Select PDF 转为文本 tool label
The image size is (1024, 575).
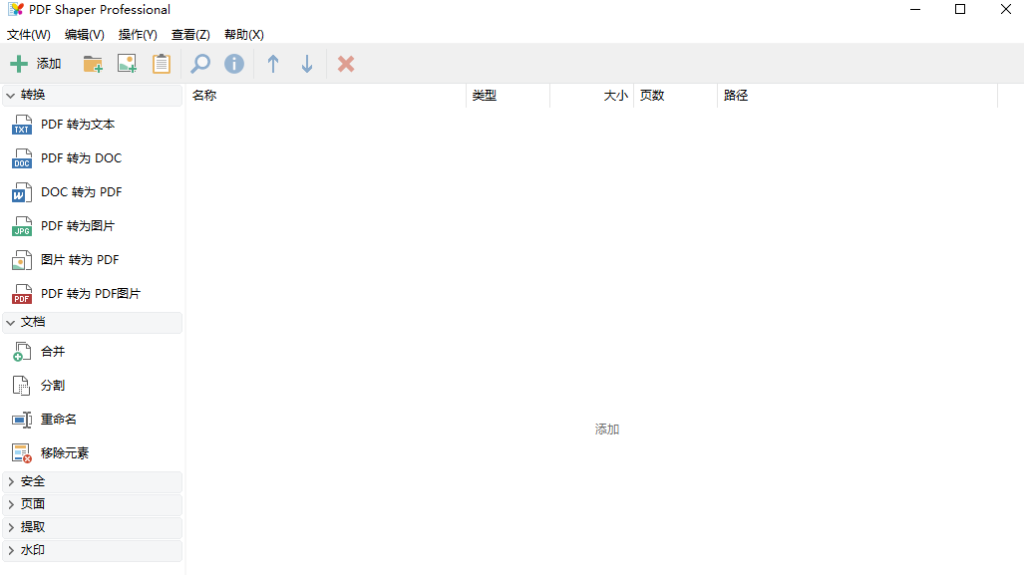coord(78,124)
